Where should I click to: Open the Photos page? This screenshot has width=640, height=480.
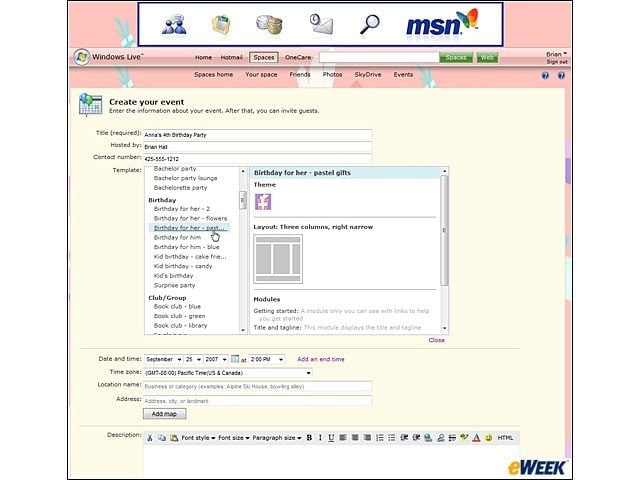tap(332, 75)
